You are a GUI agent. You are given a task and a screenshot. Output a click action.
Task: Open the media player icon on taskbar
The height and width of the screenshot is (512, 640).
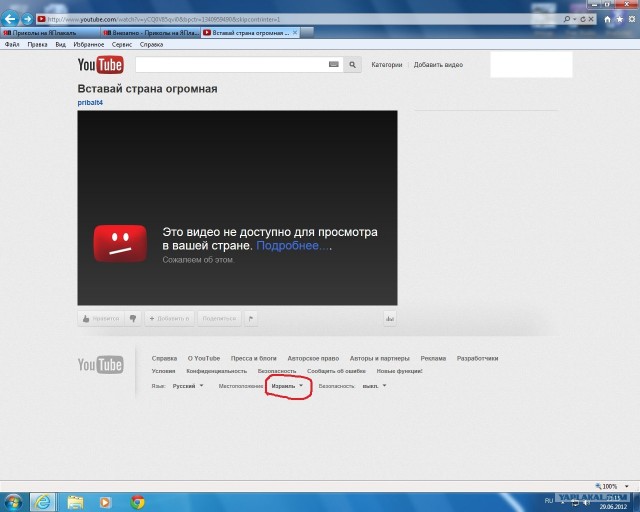click(105, 502)
